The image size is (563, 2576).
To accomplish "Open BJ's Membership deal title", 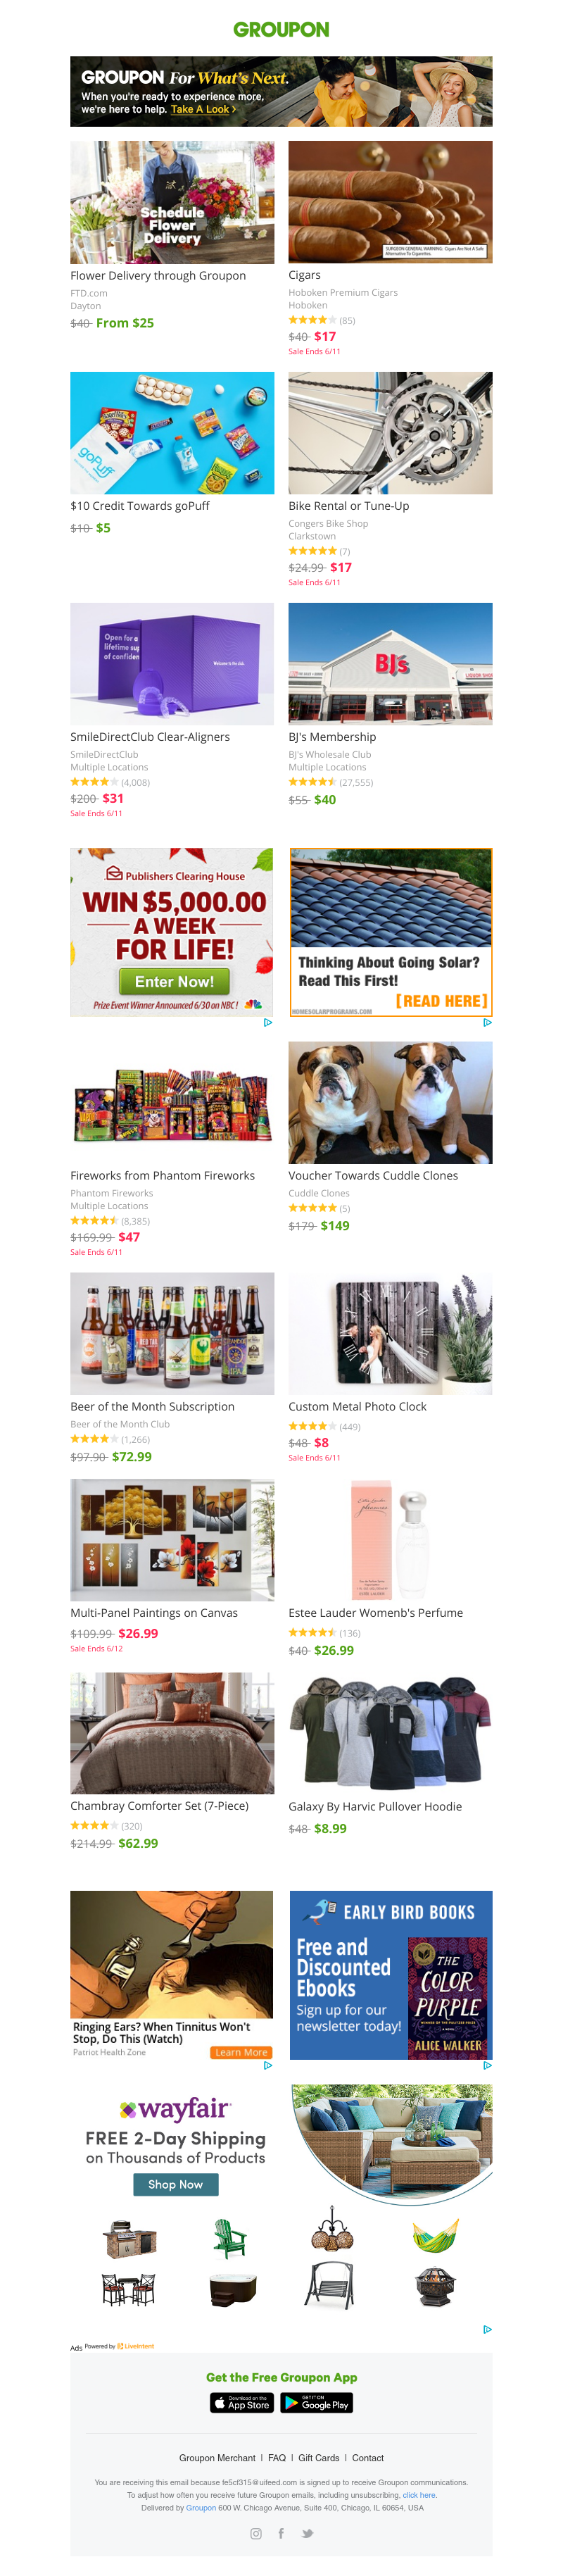I will (x=332, y=737).
